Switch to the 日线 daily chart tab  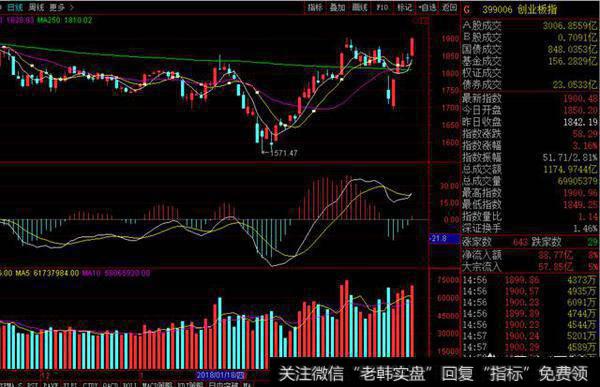coord(15,7)
